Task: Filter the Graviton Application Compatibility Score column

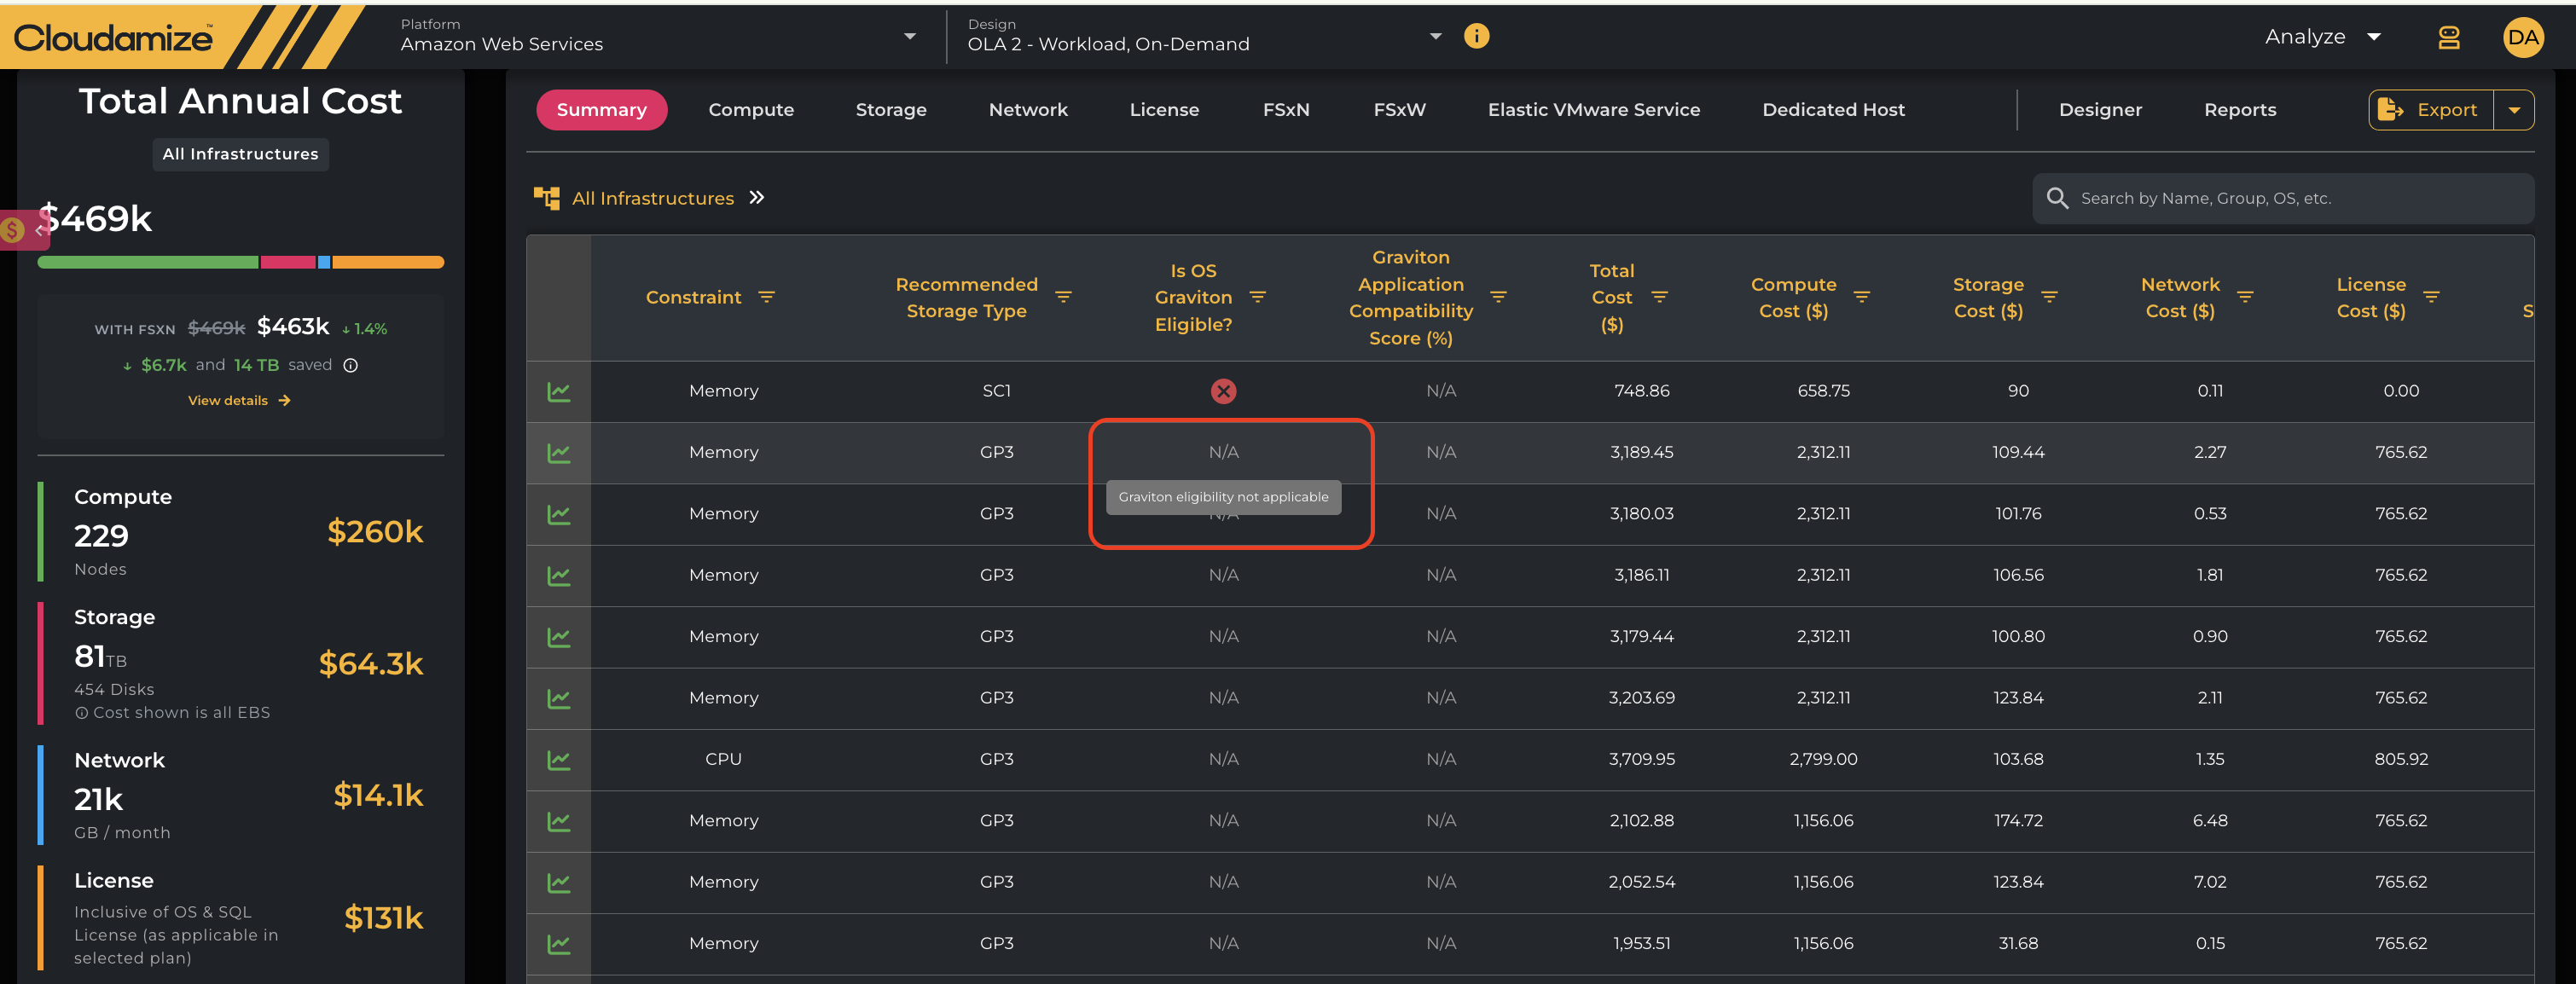Action: point(1498,297)
